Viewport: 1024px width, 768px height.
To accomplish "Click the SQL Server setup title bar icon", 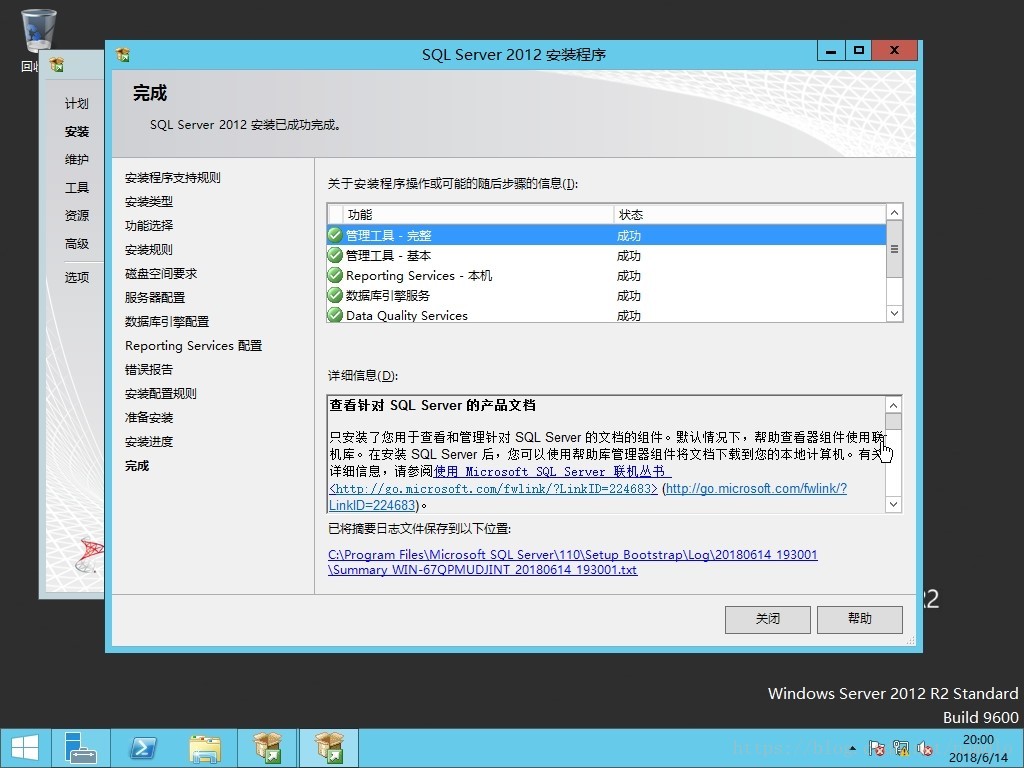I will point(123,54).
